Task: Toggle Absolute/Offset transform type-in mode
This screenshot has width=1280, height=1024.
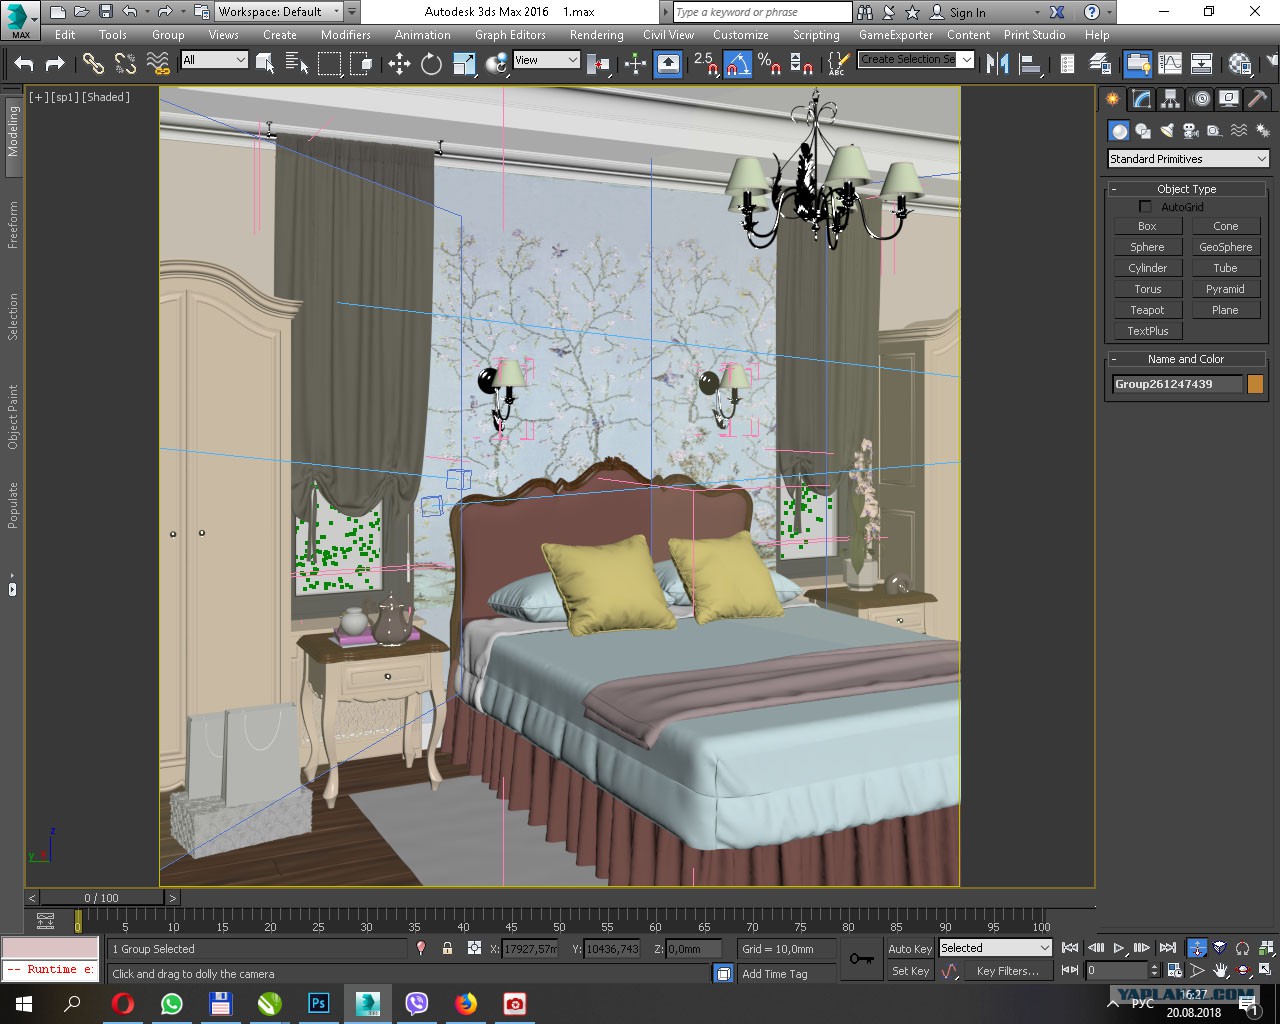Action: click(x=474, y=948)
